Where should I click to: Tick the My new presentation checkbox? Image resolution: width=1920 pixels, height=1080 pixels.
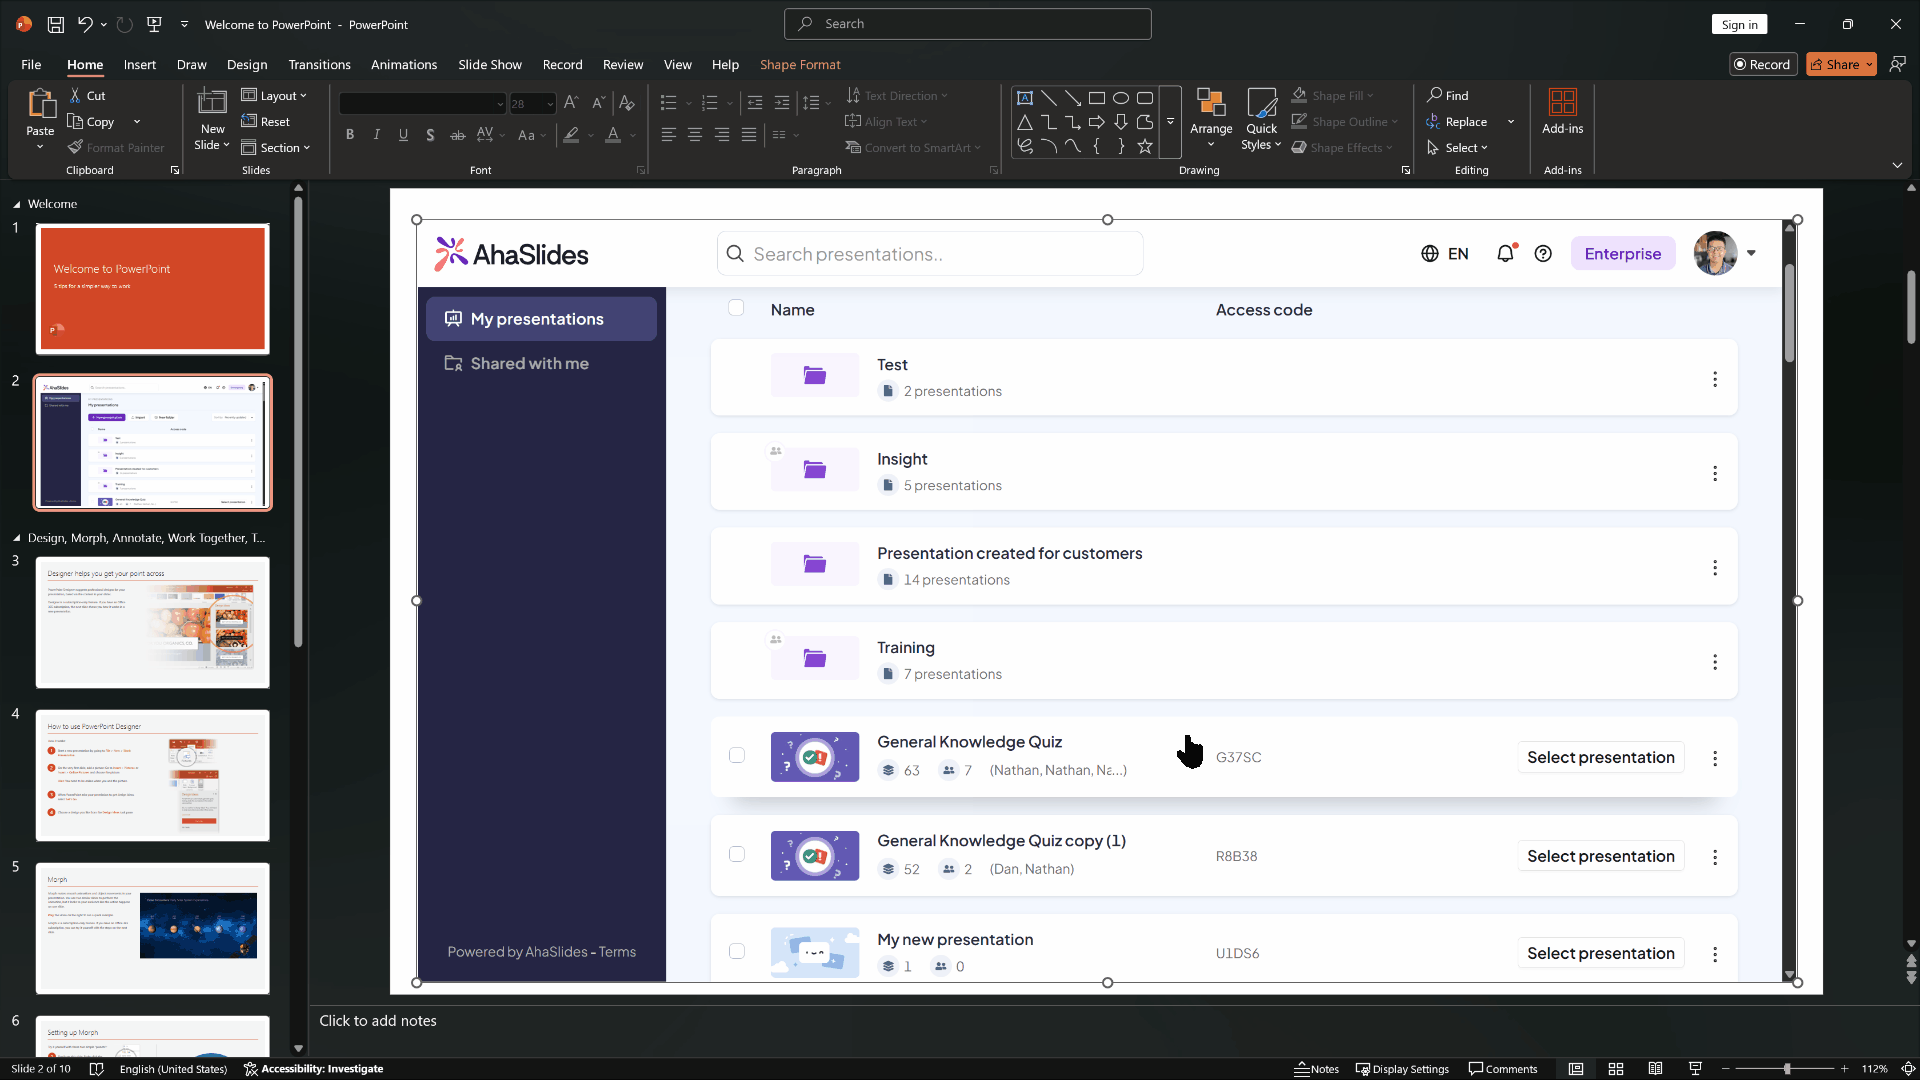tap(737, 952)
